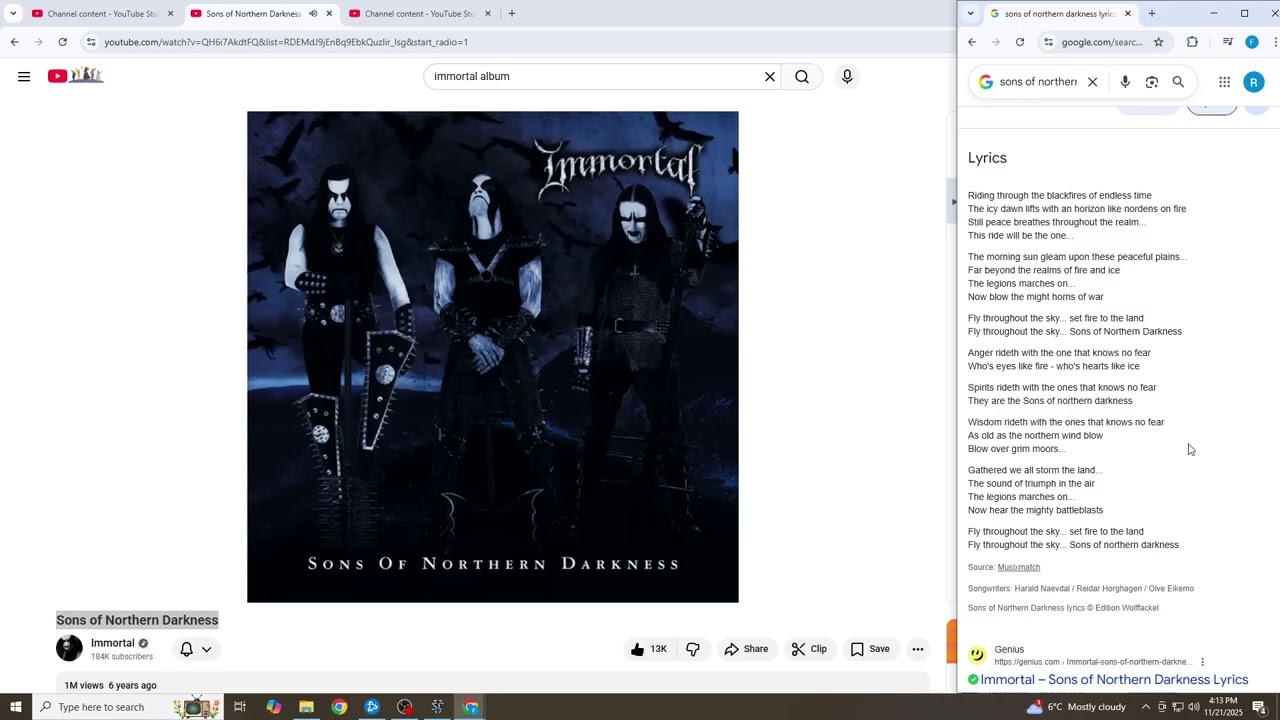This screenshot has height=720, width=1280.
Task: Open the Extensions puzzle icon in Google window
Action: [x=1192, y=42]
